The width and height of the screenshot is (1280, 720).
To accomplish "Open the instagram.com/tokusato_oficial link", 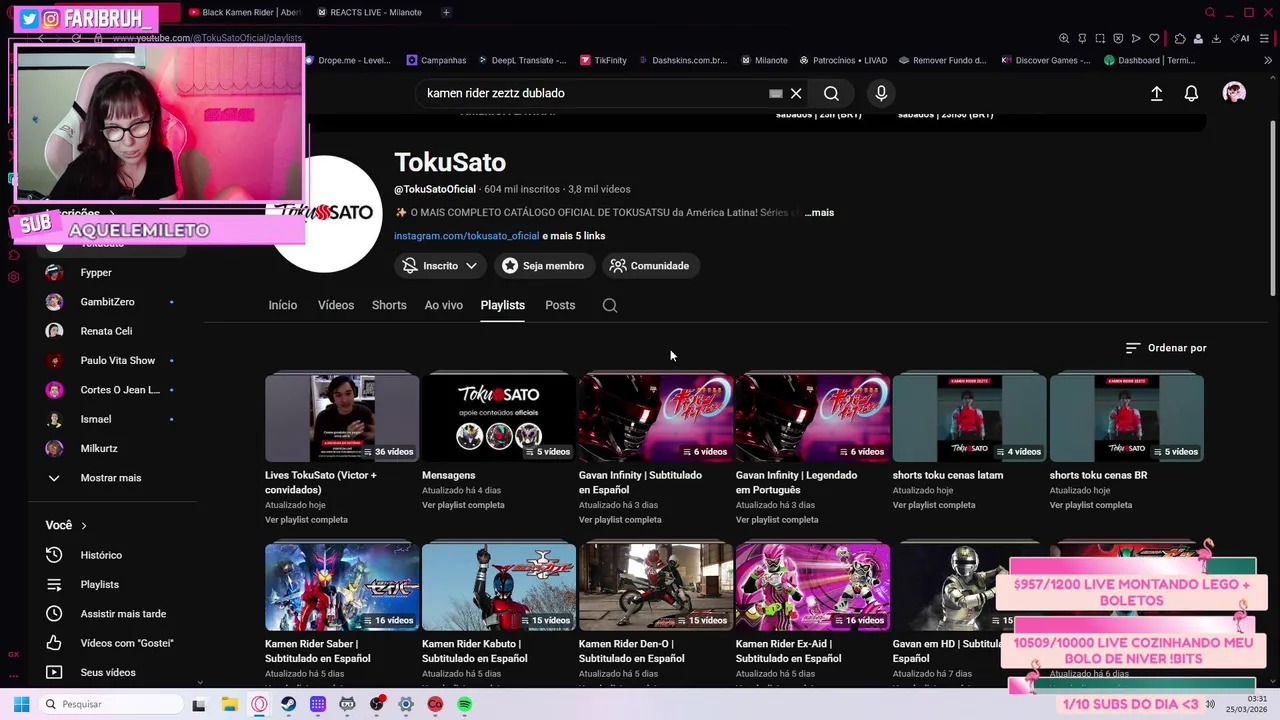I will pyautogui.click(x=466, y=236).
